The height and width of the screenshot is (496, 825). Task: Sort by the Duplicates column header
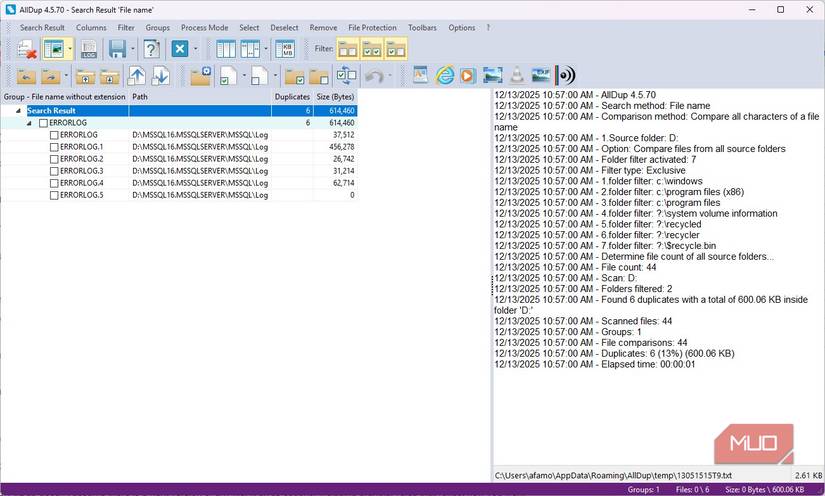coord(292,97)
